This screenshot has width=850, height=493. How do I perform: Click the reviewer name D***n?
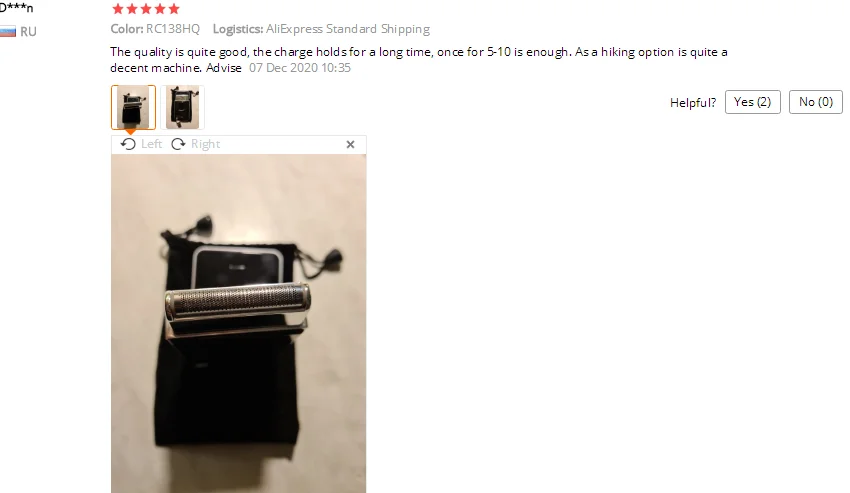click(x=16, y=8)
